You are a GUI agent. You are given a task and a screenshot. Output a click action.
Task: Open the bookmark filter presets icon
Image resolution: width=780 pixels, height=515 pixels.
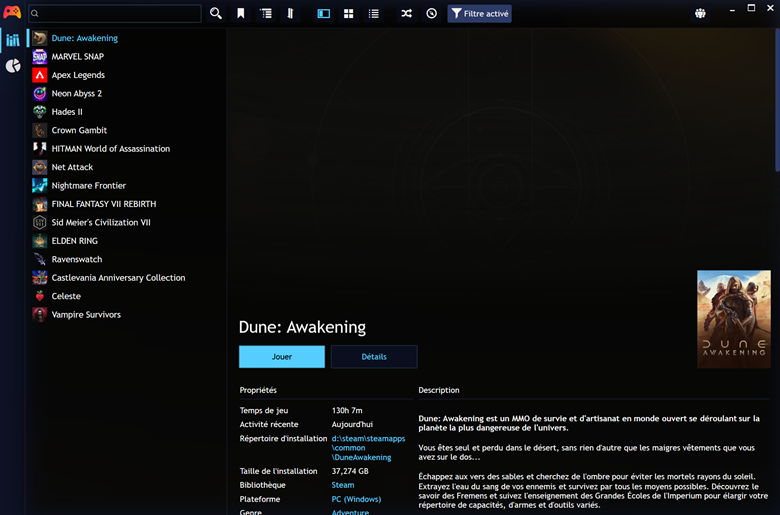(x=241, y=14)
